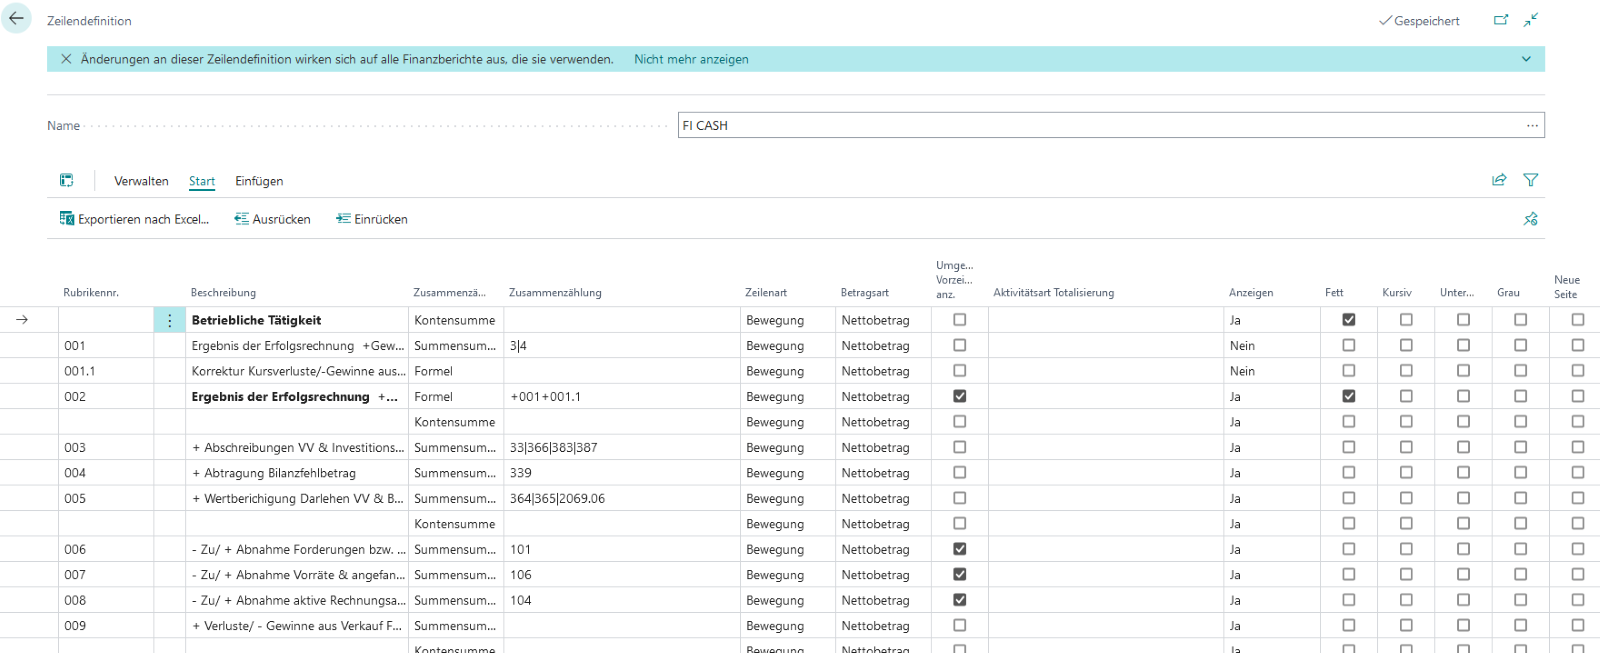Click totaling cell '106' in row 007
Image resolution: width=1600 pixels, height=653 pixels.
point(622,575)
